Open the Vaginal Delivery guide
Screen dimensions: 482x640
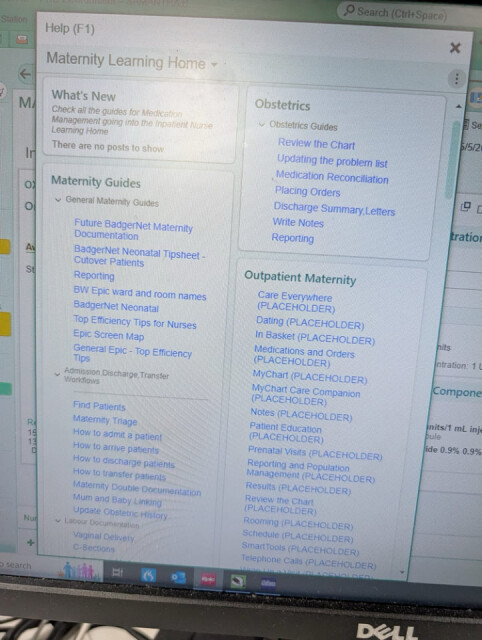tap(104, 536)
